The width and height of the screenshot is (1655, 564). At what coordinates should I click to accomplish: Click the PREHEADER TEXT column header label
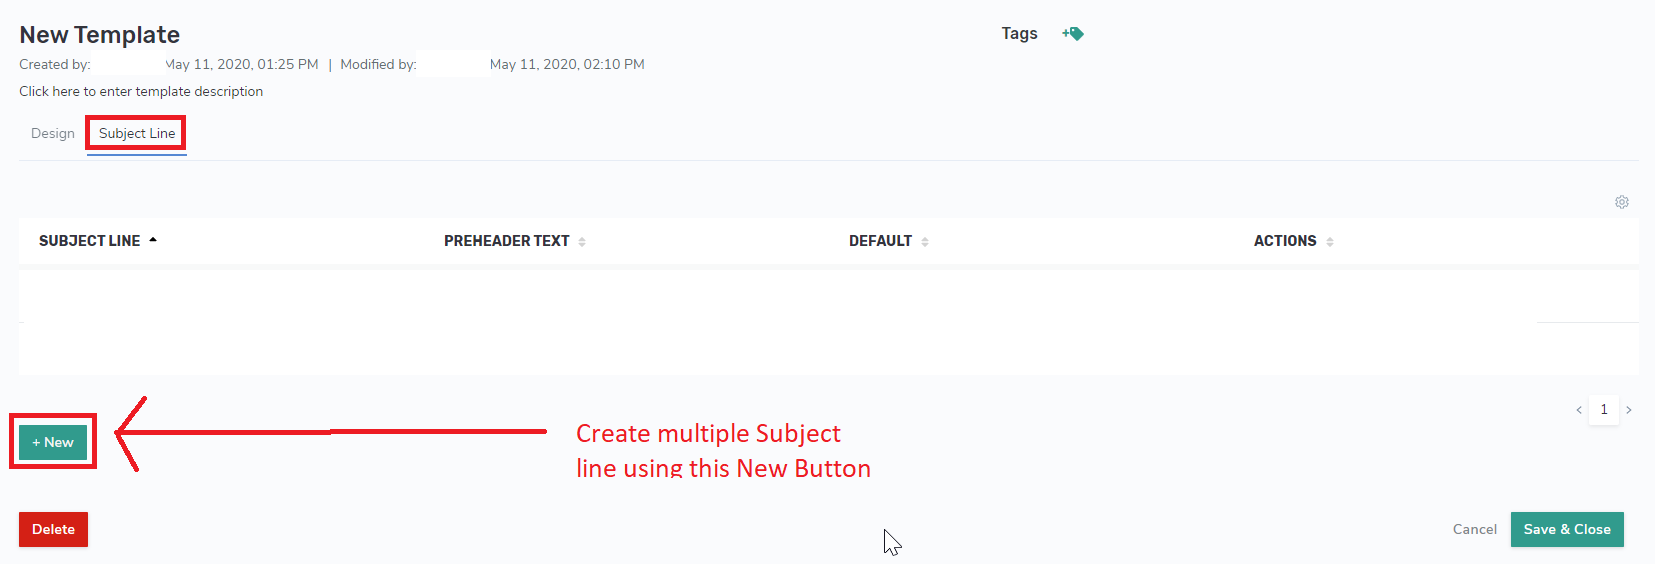pos(506,241)
